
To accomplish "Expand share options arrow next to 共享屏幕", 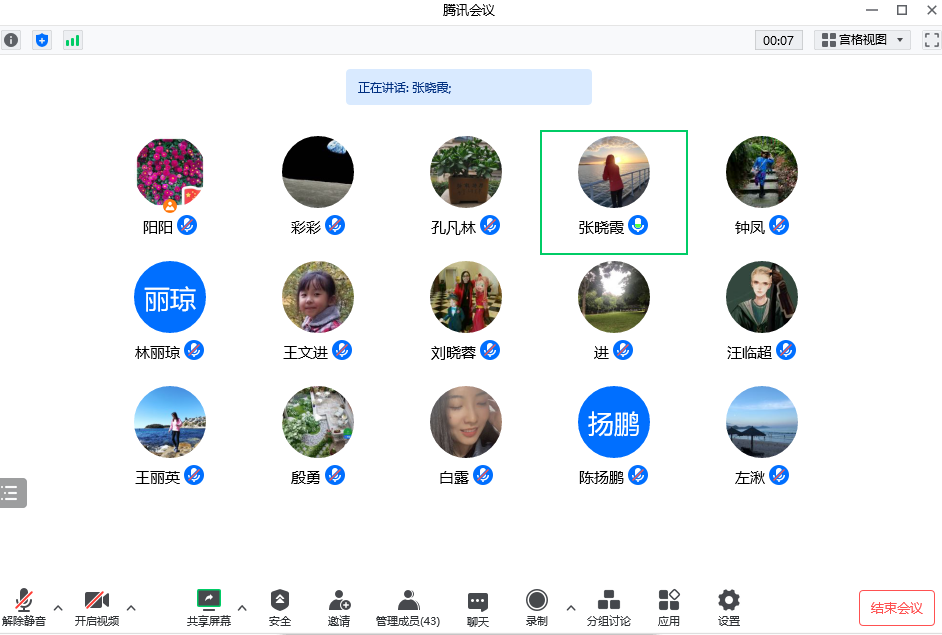I will [242, 608].
